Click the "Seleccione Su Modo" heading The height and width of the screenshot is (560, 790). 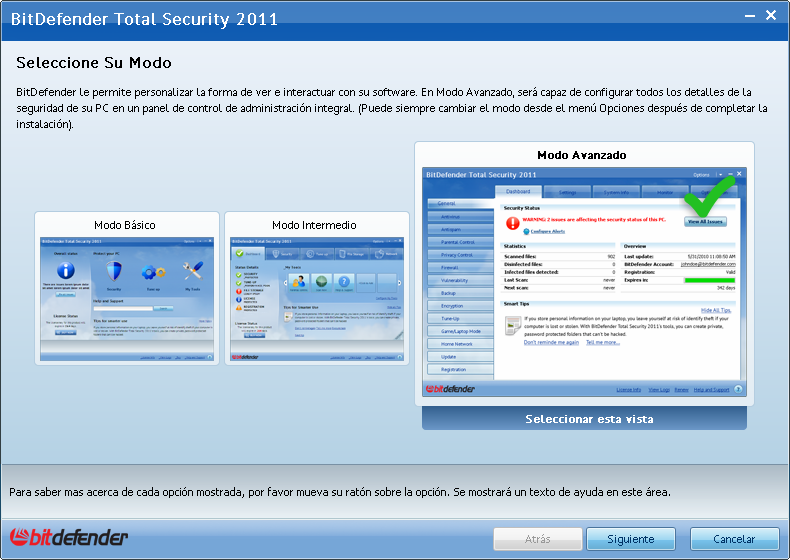[94, 63]
